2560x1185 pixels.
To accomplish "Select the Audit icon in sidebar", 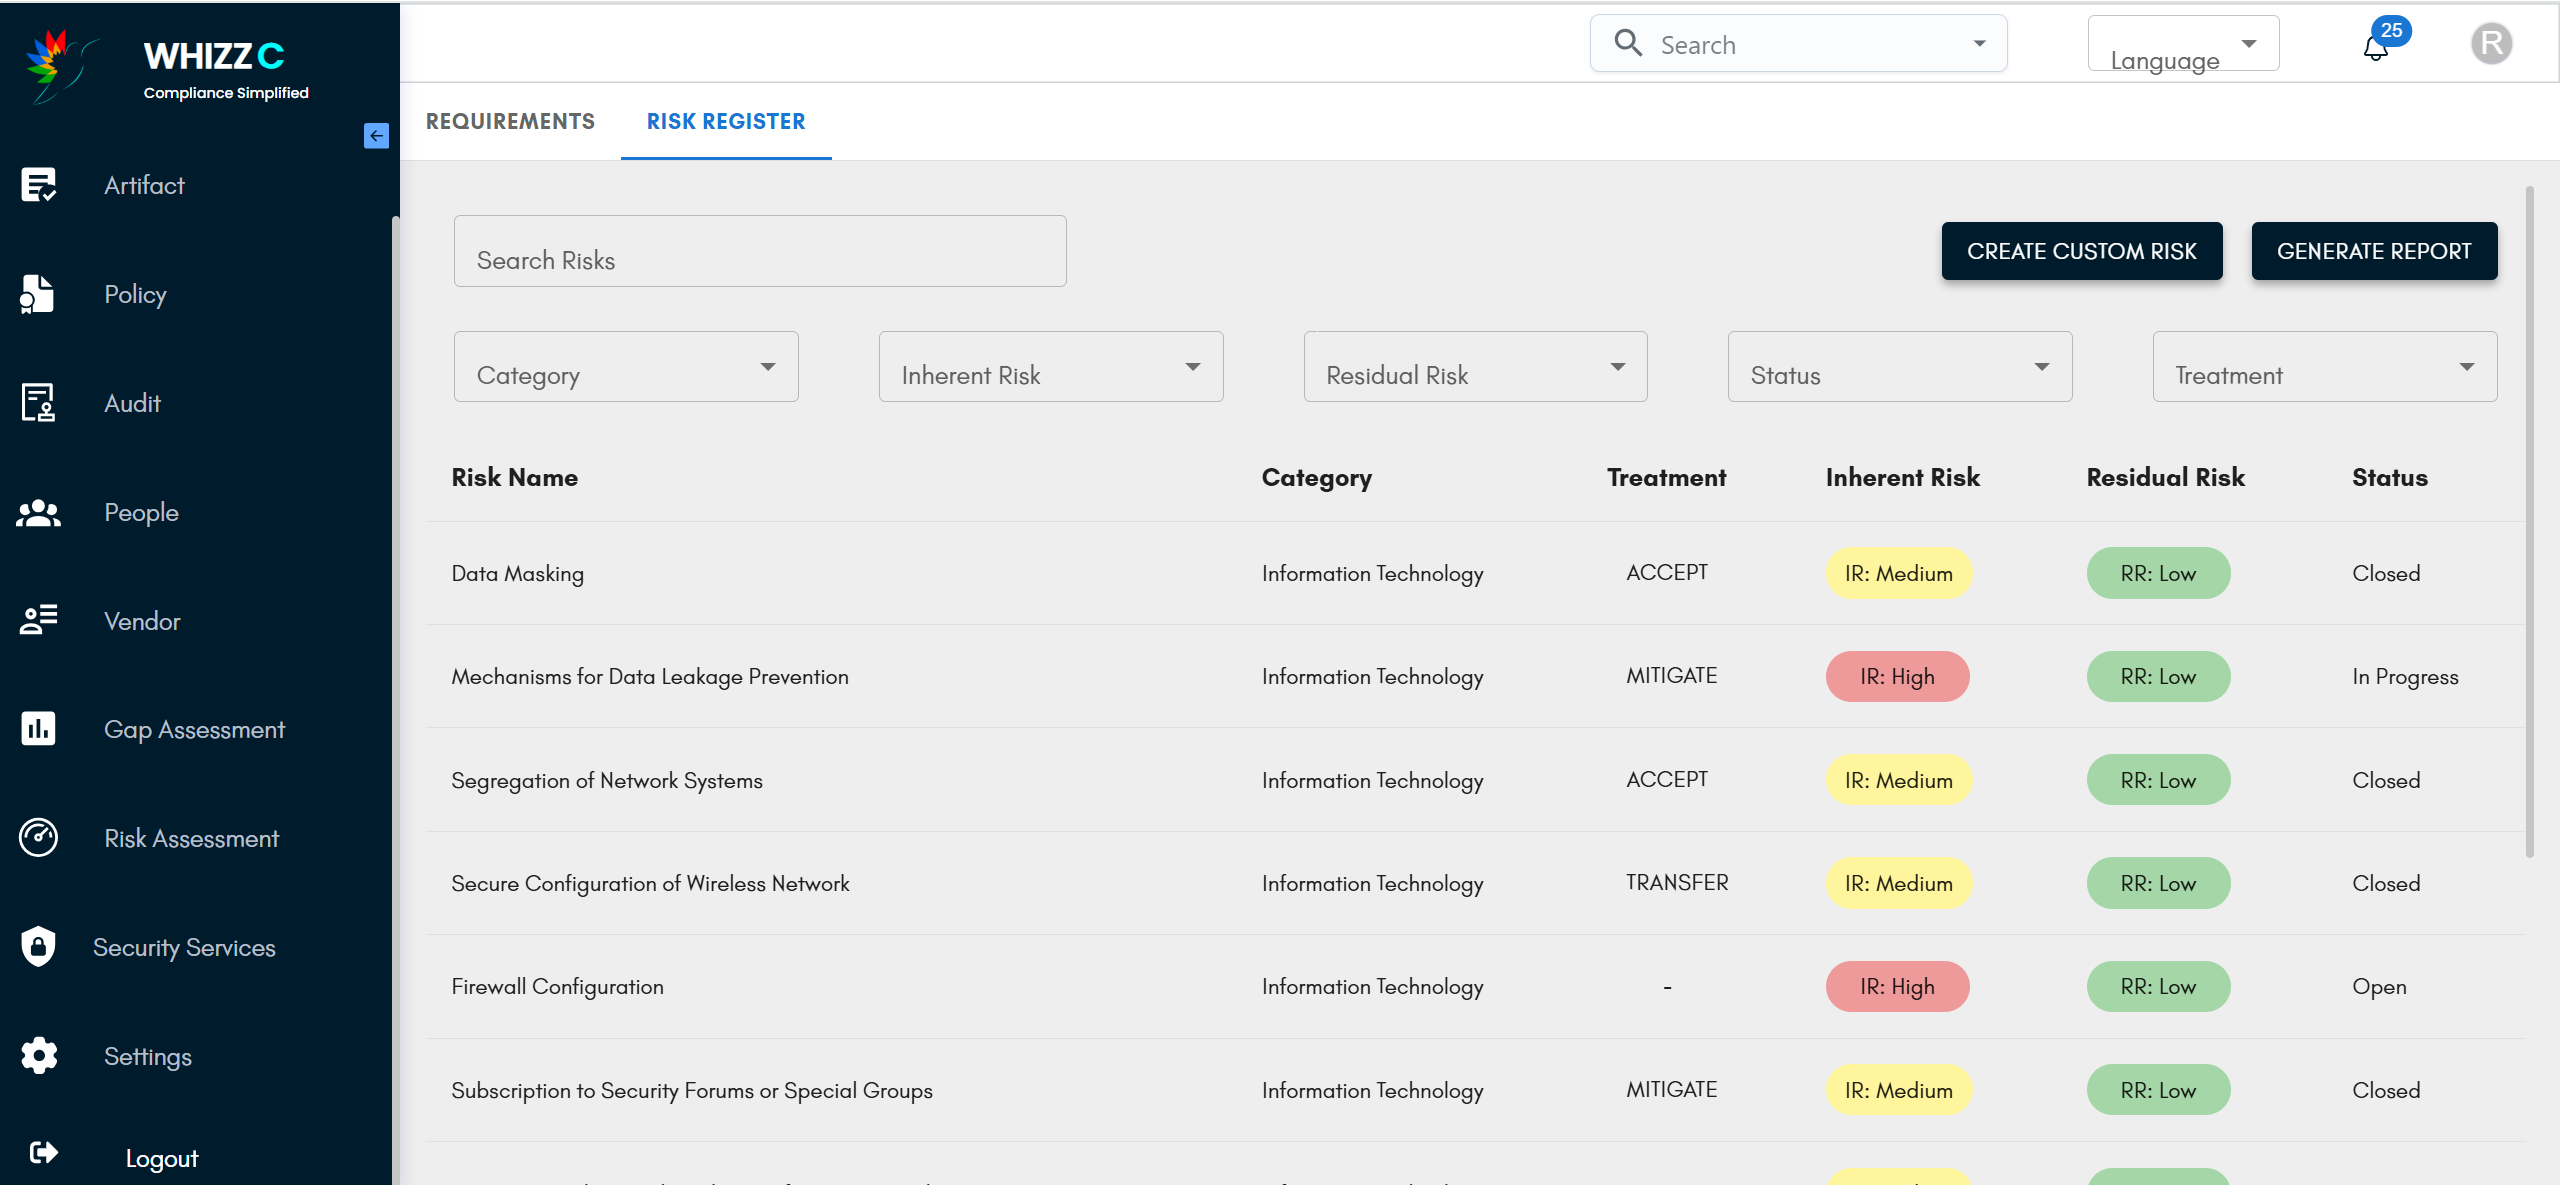I will 38,403.
